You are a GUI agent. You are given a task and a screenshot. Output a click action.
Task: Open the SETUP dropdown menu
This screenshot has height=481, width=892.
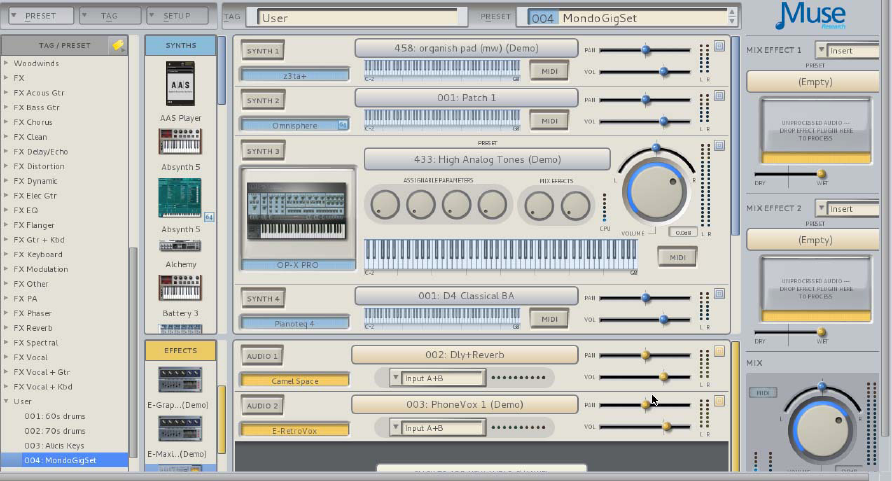177,16
